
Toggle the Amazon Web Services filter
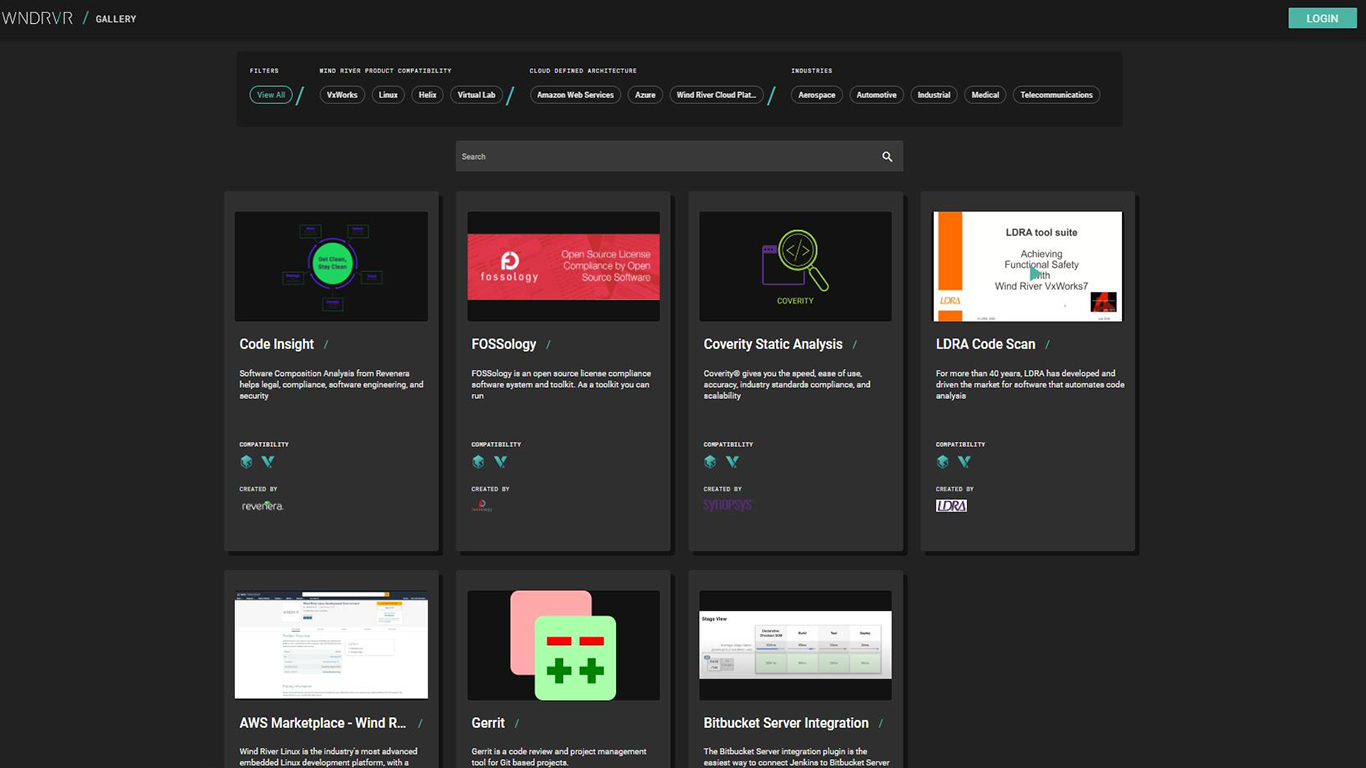click(x=575, y=95)
